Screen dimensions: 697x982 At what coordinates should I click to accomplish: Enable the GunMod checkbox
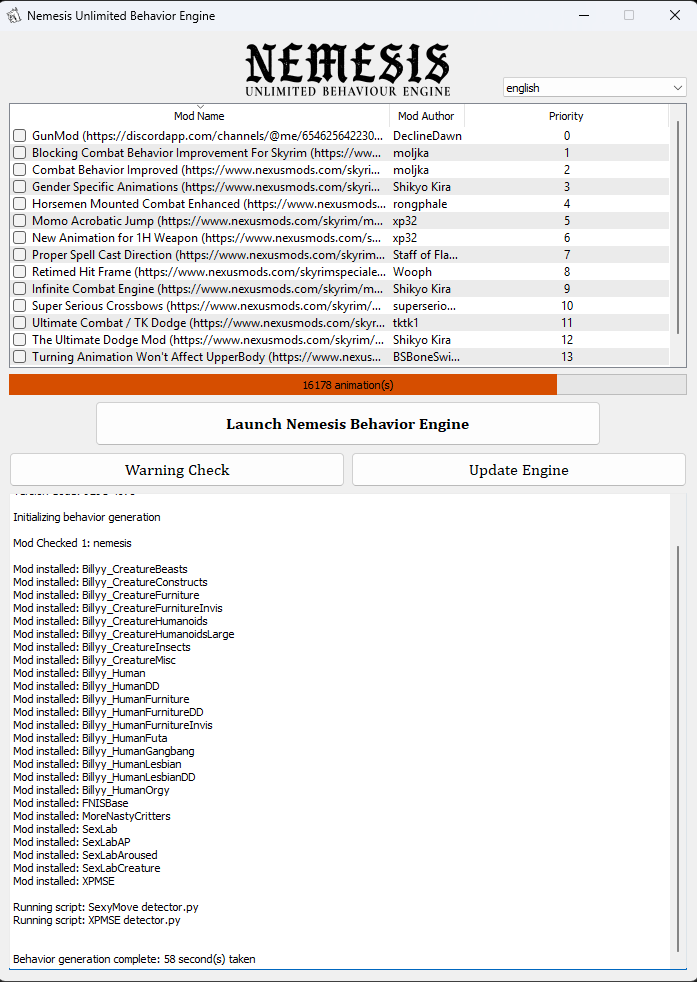point(19,136)
